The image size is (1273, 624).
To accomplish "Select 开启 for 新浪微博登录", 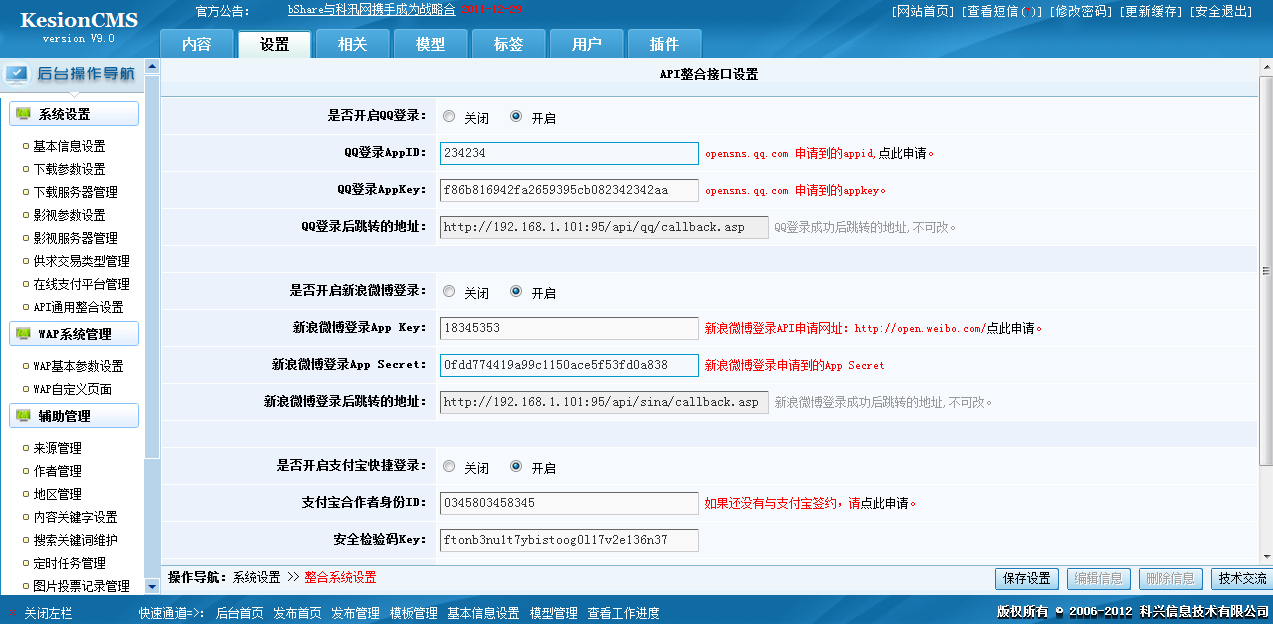I will tap(516, 292).
